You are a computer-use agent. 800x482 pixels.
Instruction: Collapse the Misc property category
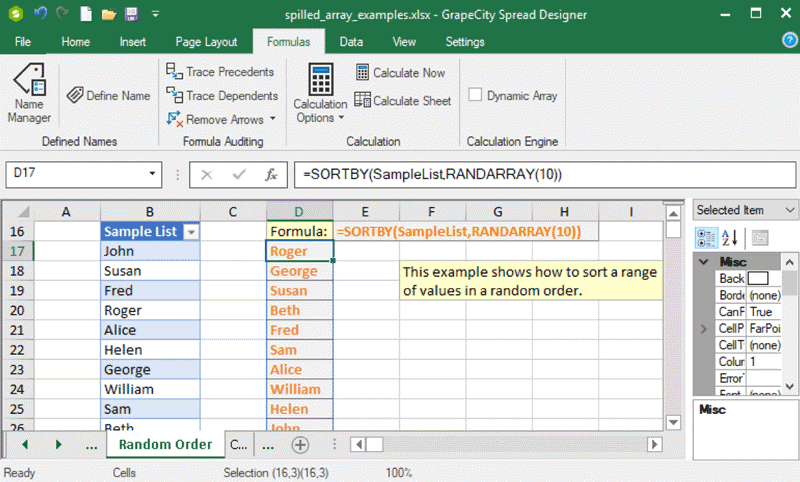(704, 261)
